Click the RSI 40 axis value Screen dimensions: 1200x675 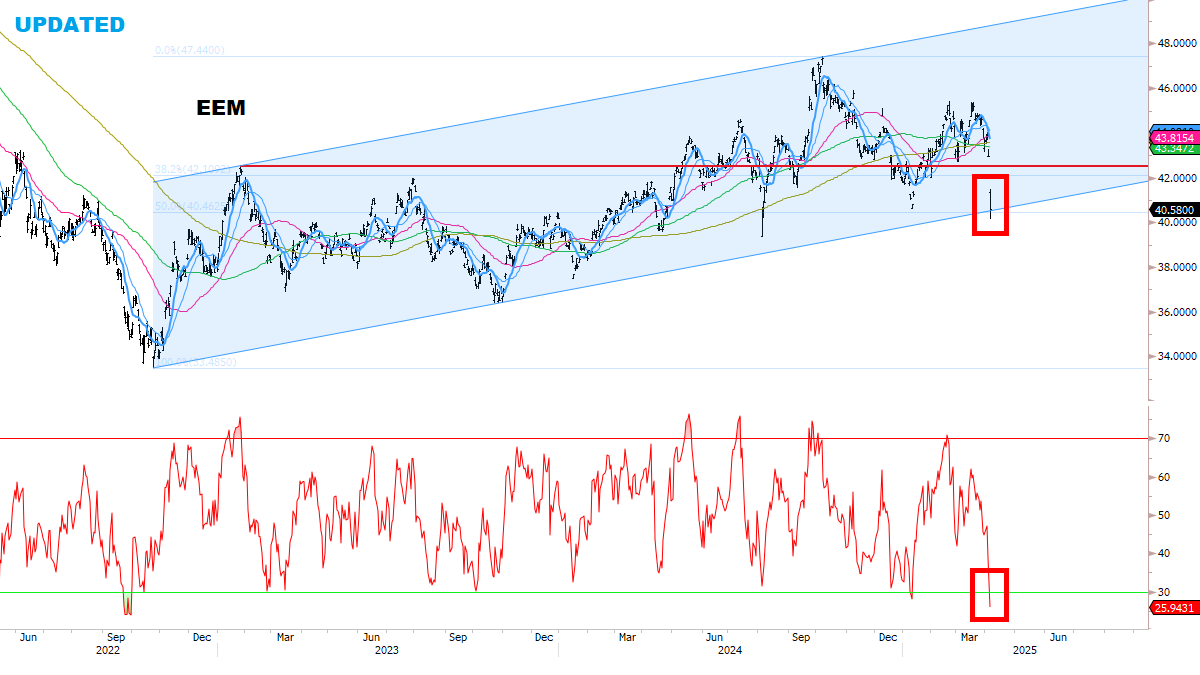[1163, 553]
